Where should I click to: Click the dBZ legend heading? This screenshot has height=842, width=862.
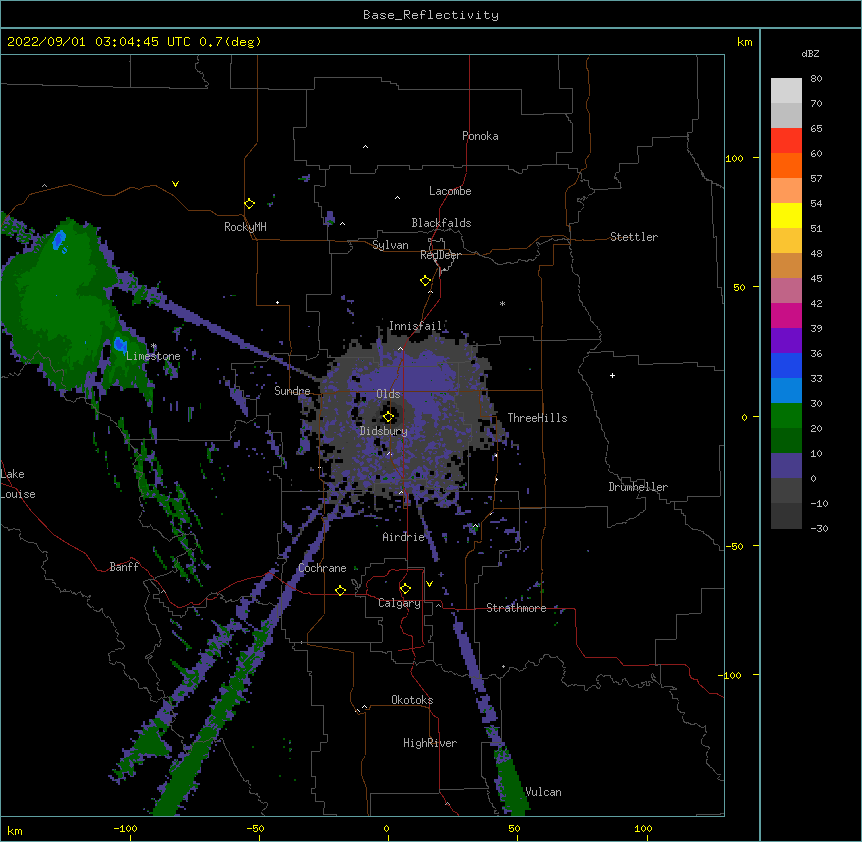click(x=810, y=53)
